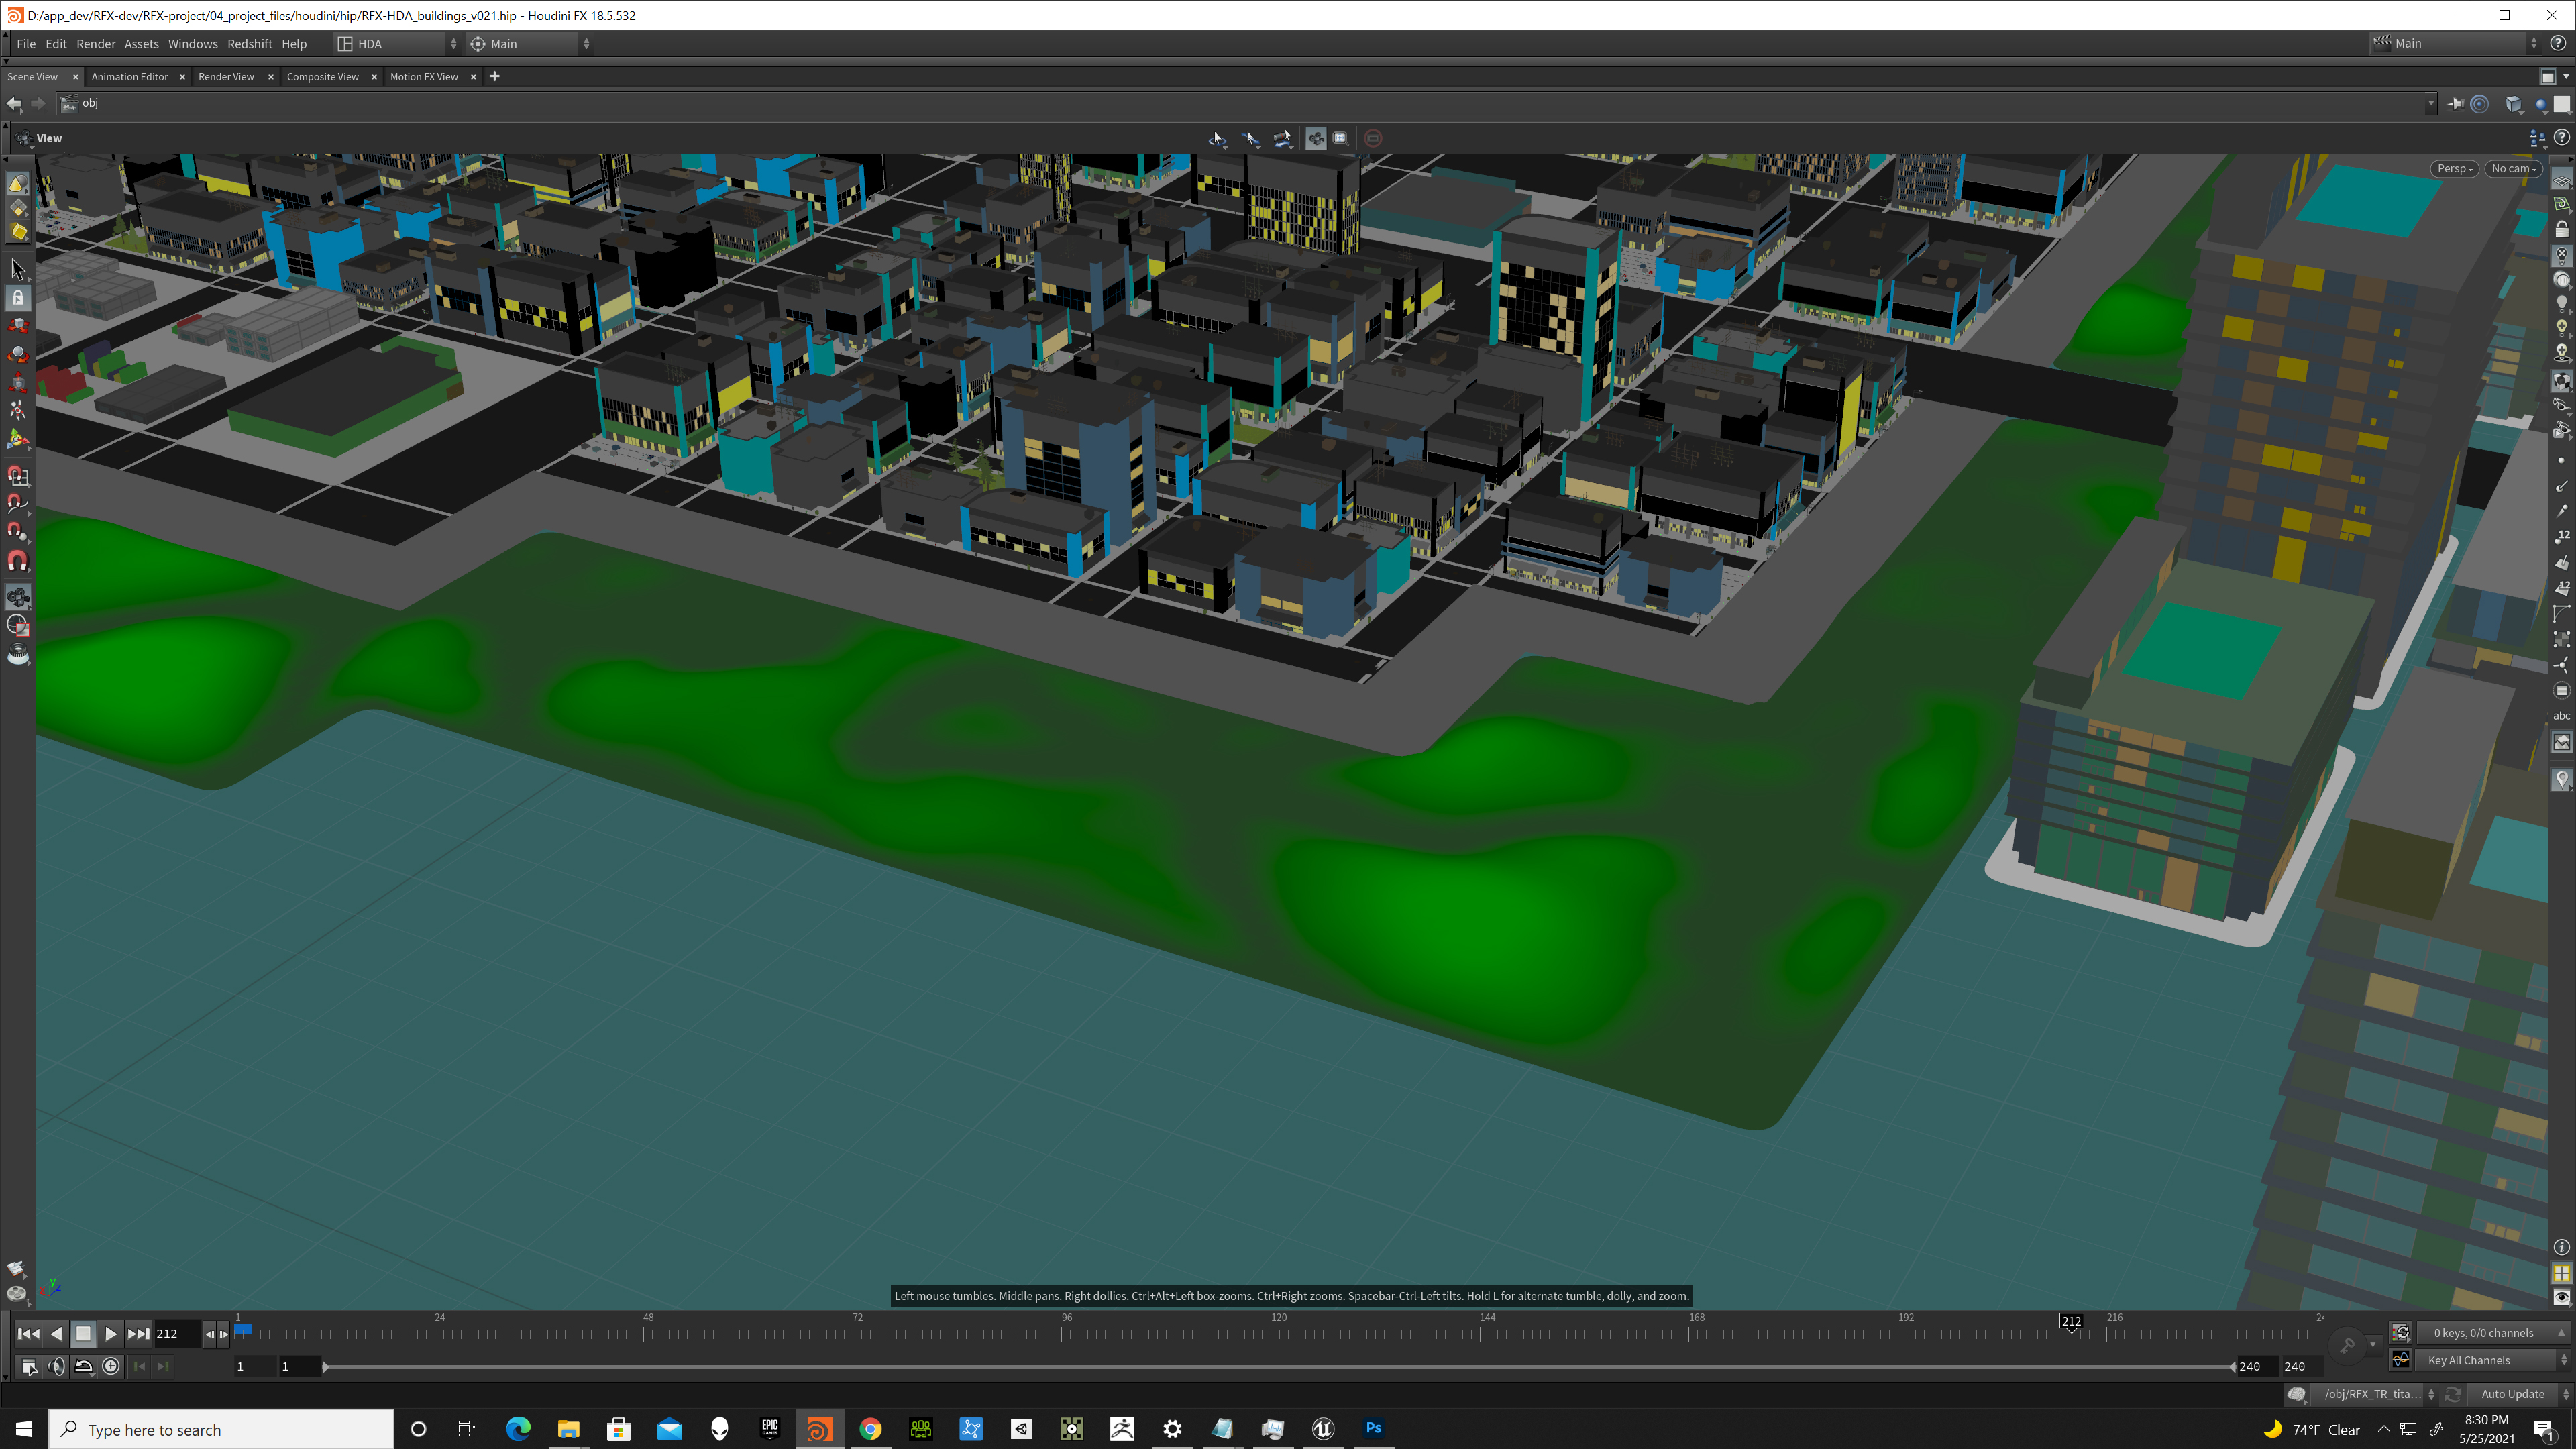Open the Main radial menu dropdown
The height and width of the screenshot is (1449, 2576).
click(x=530, y=44)
